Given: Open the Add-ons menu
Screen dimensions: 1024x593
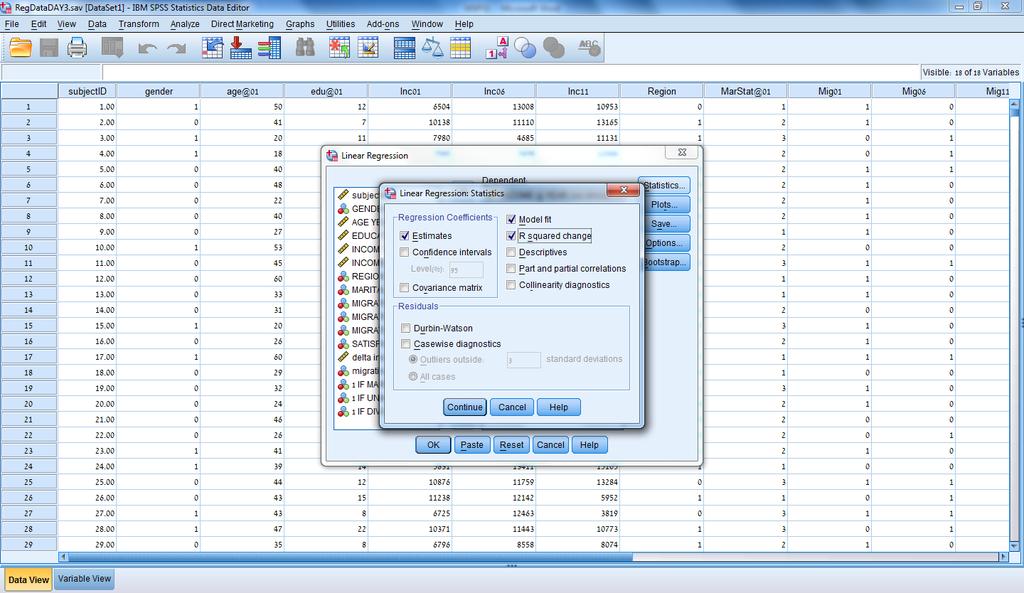Looking at the screenshot, I should [x=383, y=24].
